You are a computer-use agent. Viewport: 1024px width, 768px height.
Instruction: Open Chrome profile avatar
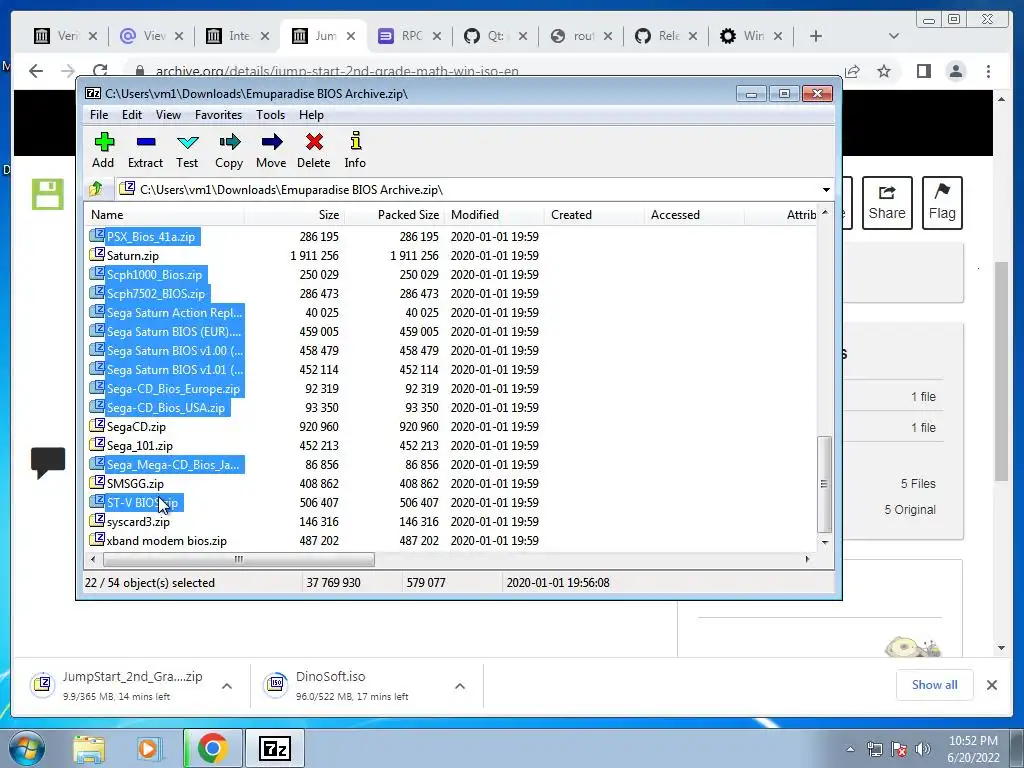pyautogui.click(x=956, y=71)
